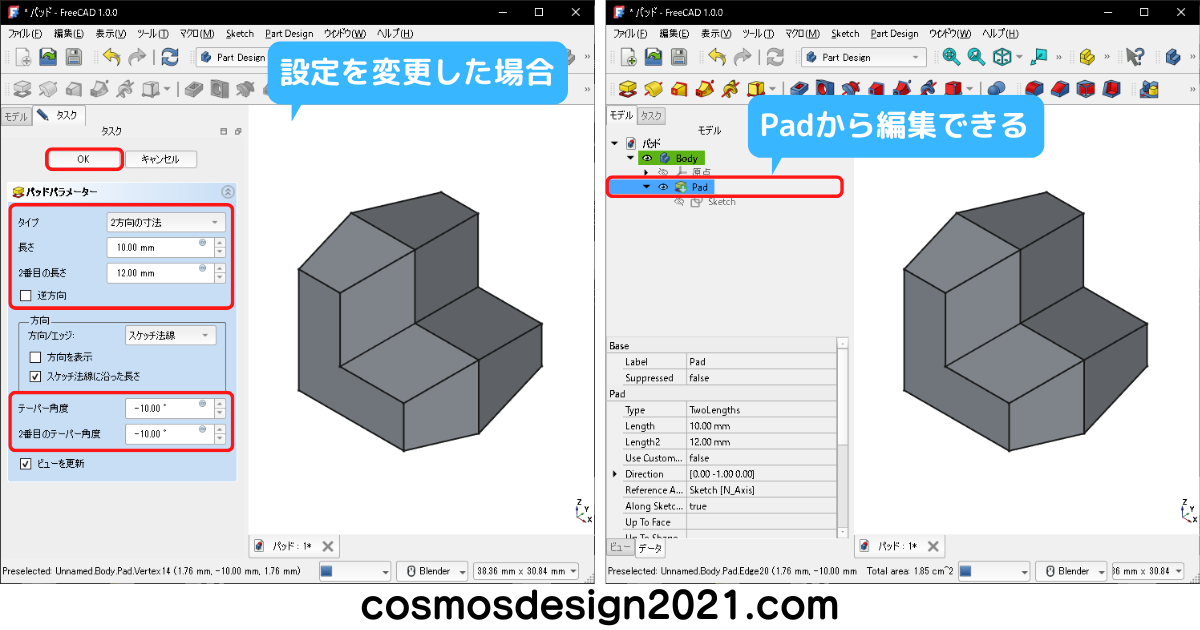The width and height of the screenshot is (1200, 630).
Task: Click Open file icon in right window
Action: (x=653, y=58)
